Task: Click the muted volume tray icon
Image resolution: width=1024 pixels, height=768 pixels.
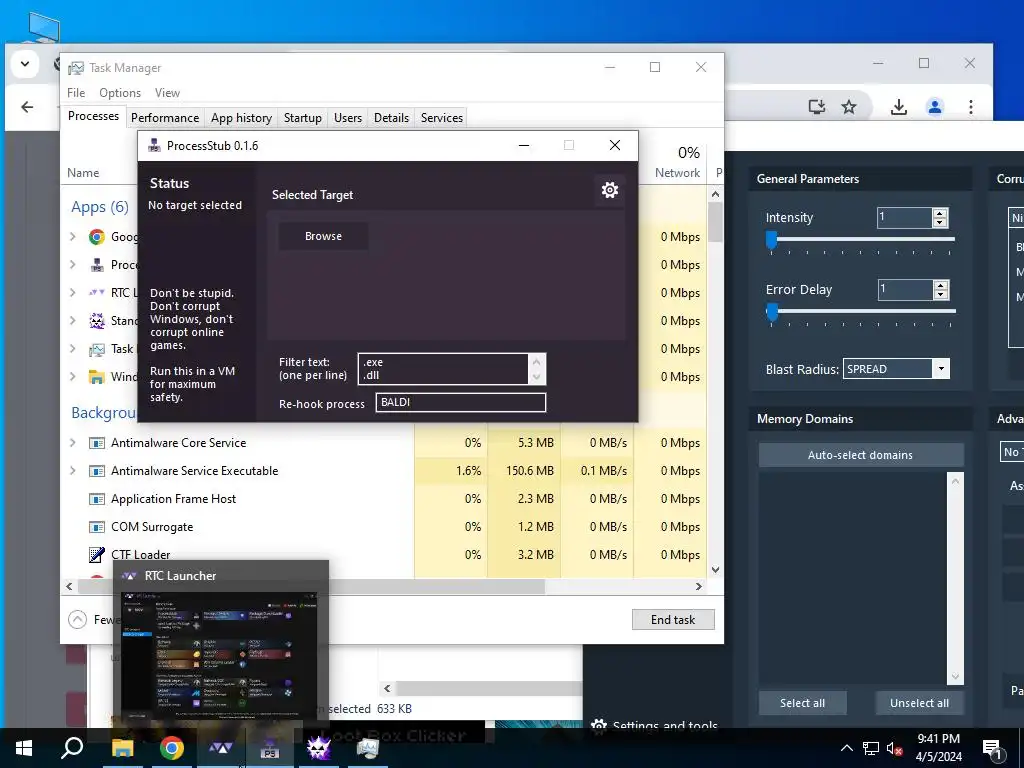Action: point(894,748)
